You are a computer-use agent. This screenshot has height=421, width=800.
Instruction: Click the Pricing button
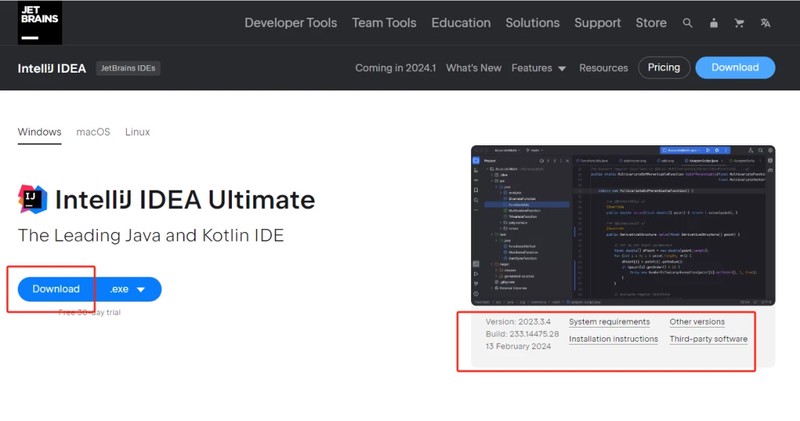[664, 67]
